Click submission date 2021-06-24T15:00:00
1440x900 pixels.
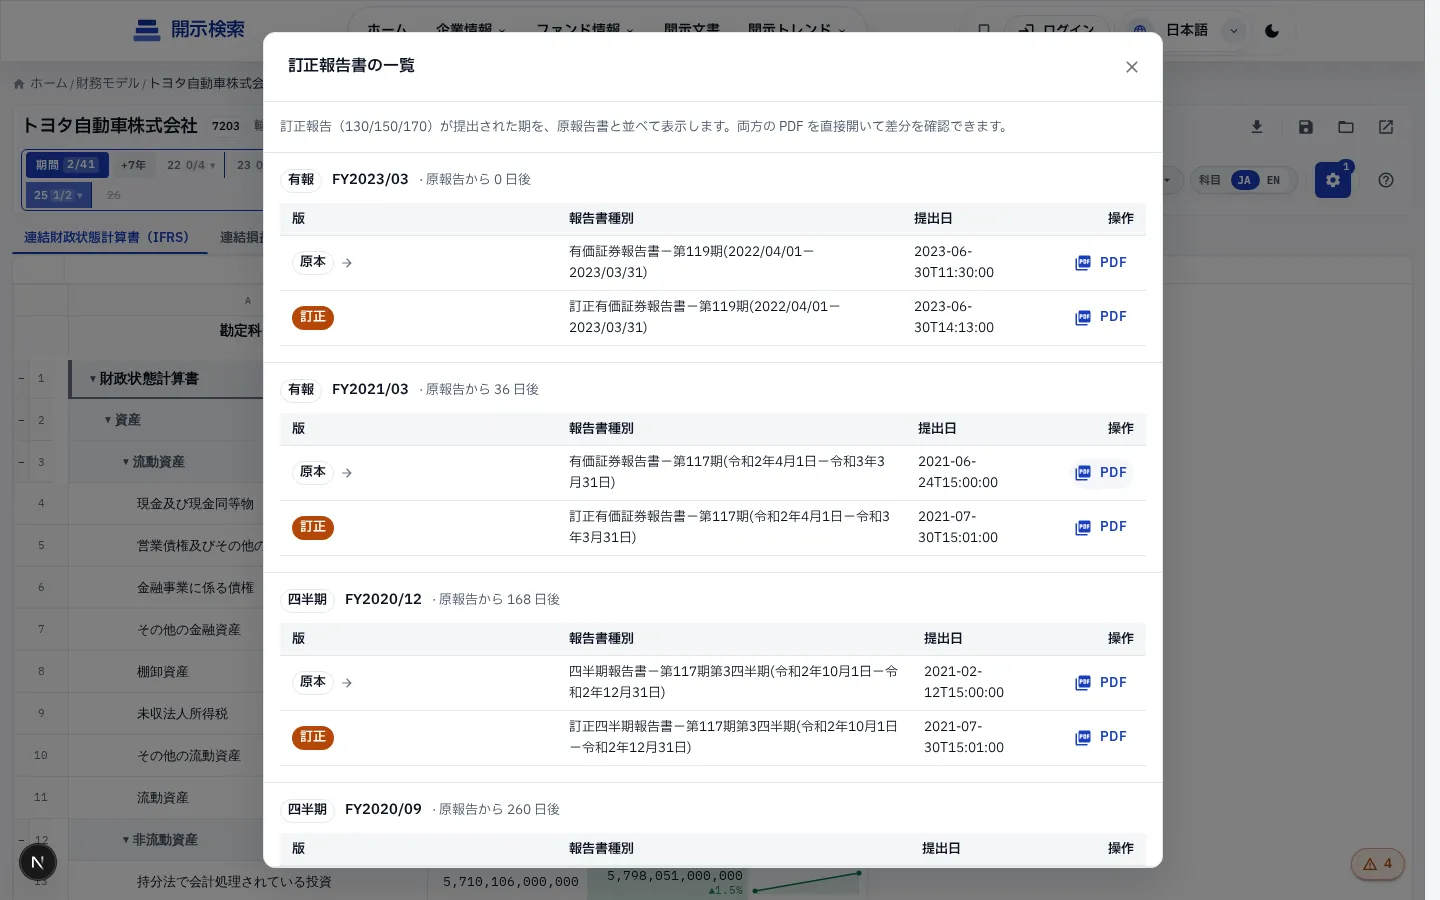coord(958,472)
